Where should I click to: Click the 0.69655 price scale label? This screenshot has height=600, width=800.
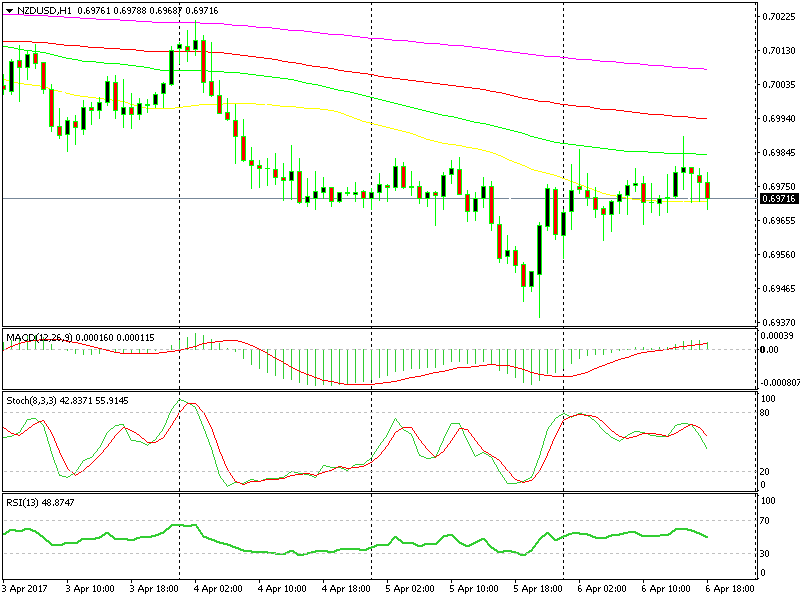click(x=779, y=220)
